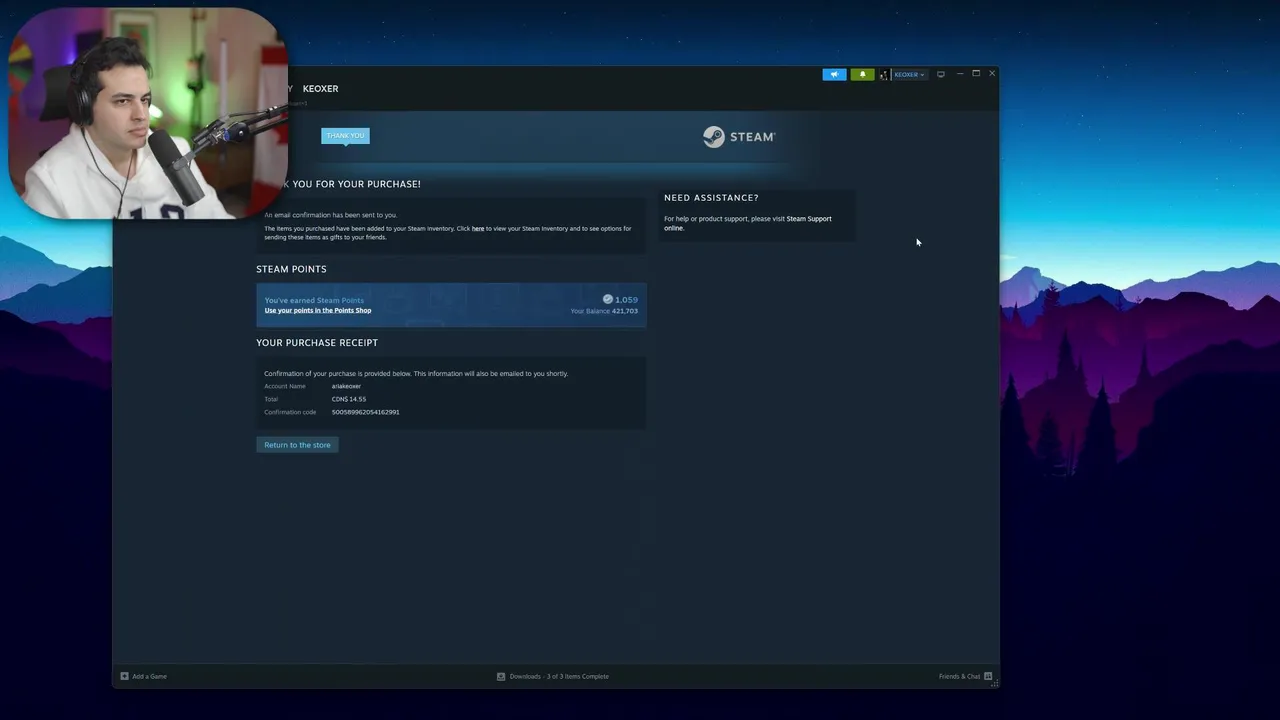Maximize the Steam window
The width and height of the screenshot is (1280, 720).
tap(976, 73)
